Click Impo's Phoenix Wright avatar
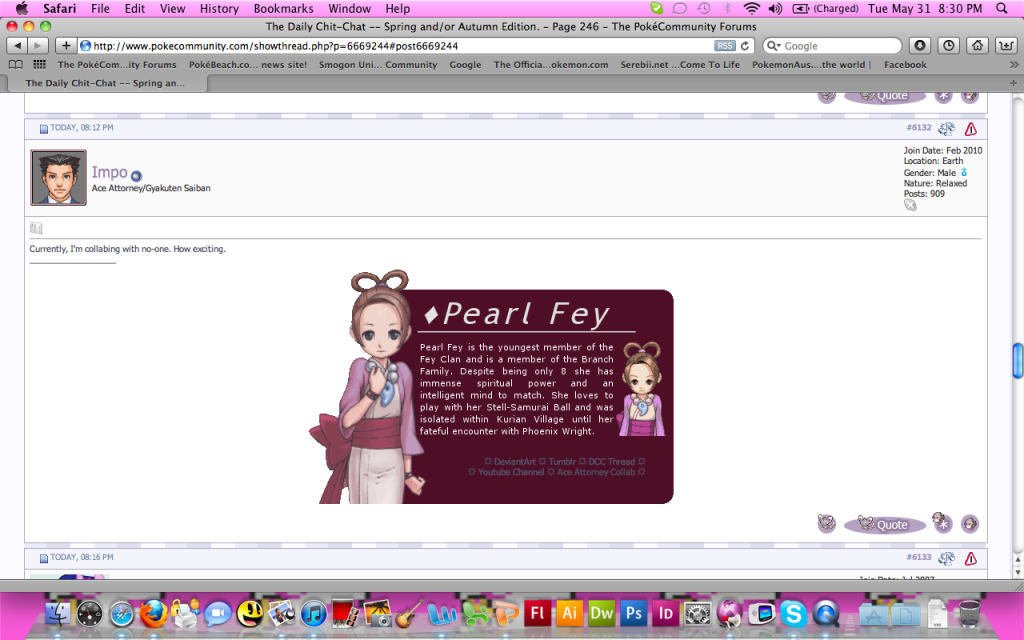This screenshot has height=640, width=1024. pyautogui.click(x=58, y=178)
